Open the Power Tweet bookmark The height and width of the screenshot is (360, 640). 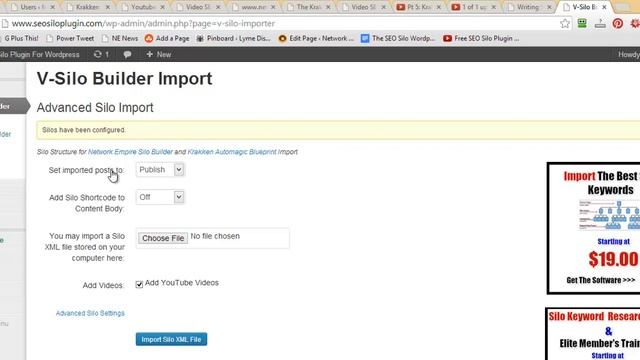(x=70, y=38)
